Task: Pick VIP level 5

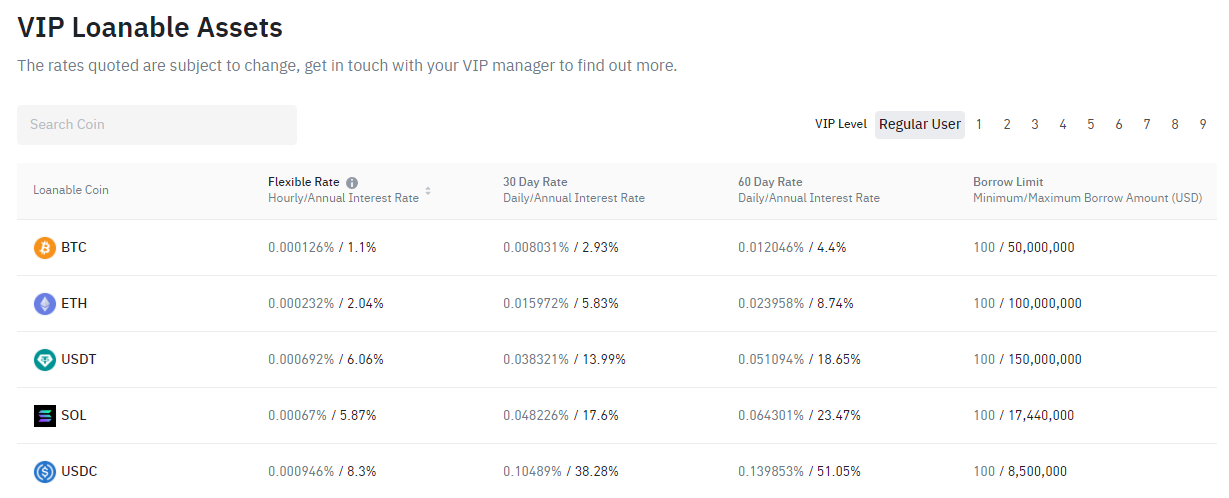Action: (x=1091, y=125)
